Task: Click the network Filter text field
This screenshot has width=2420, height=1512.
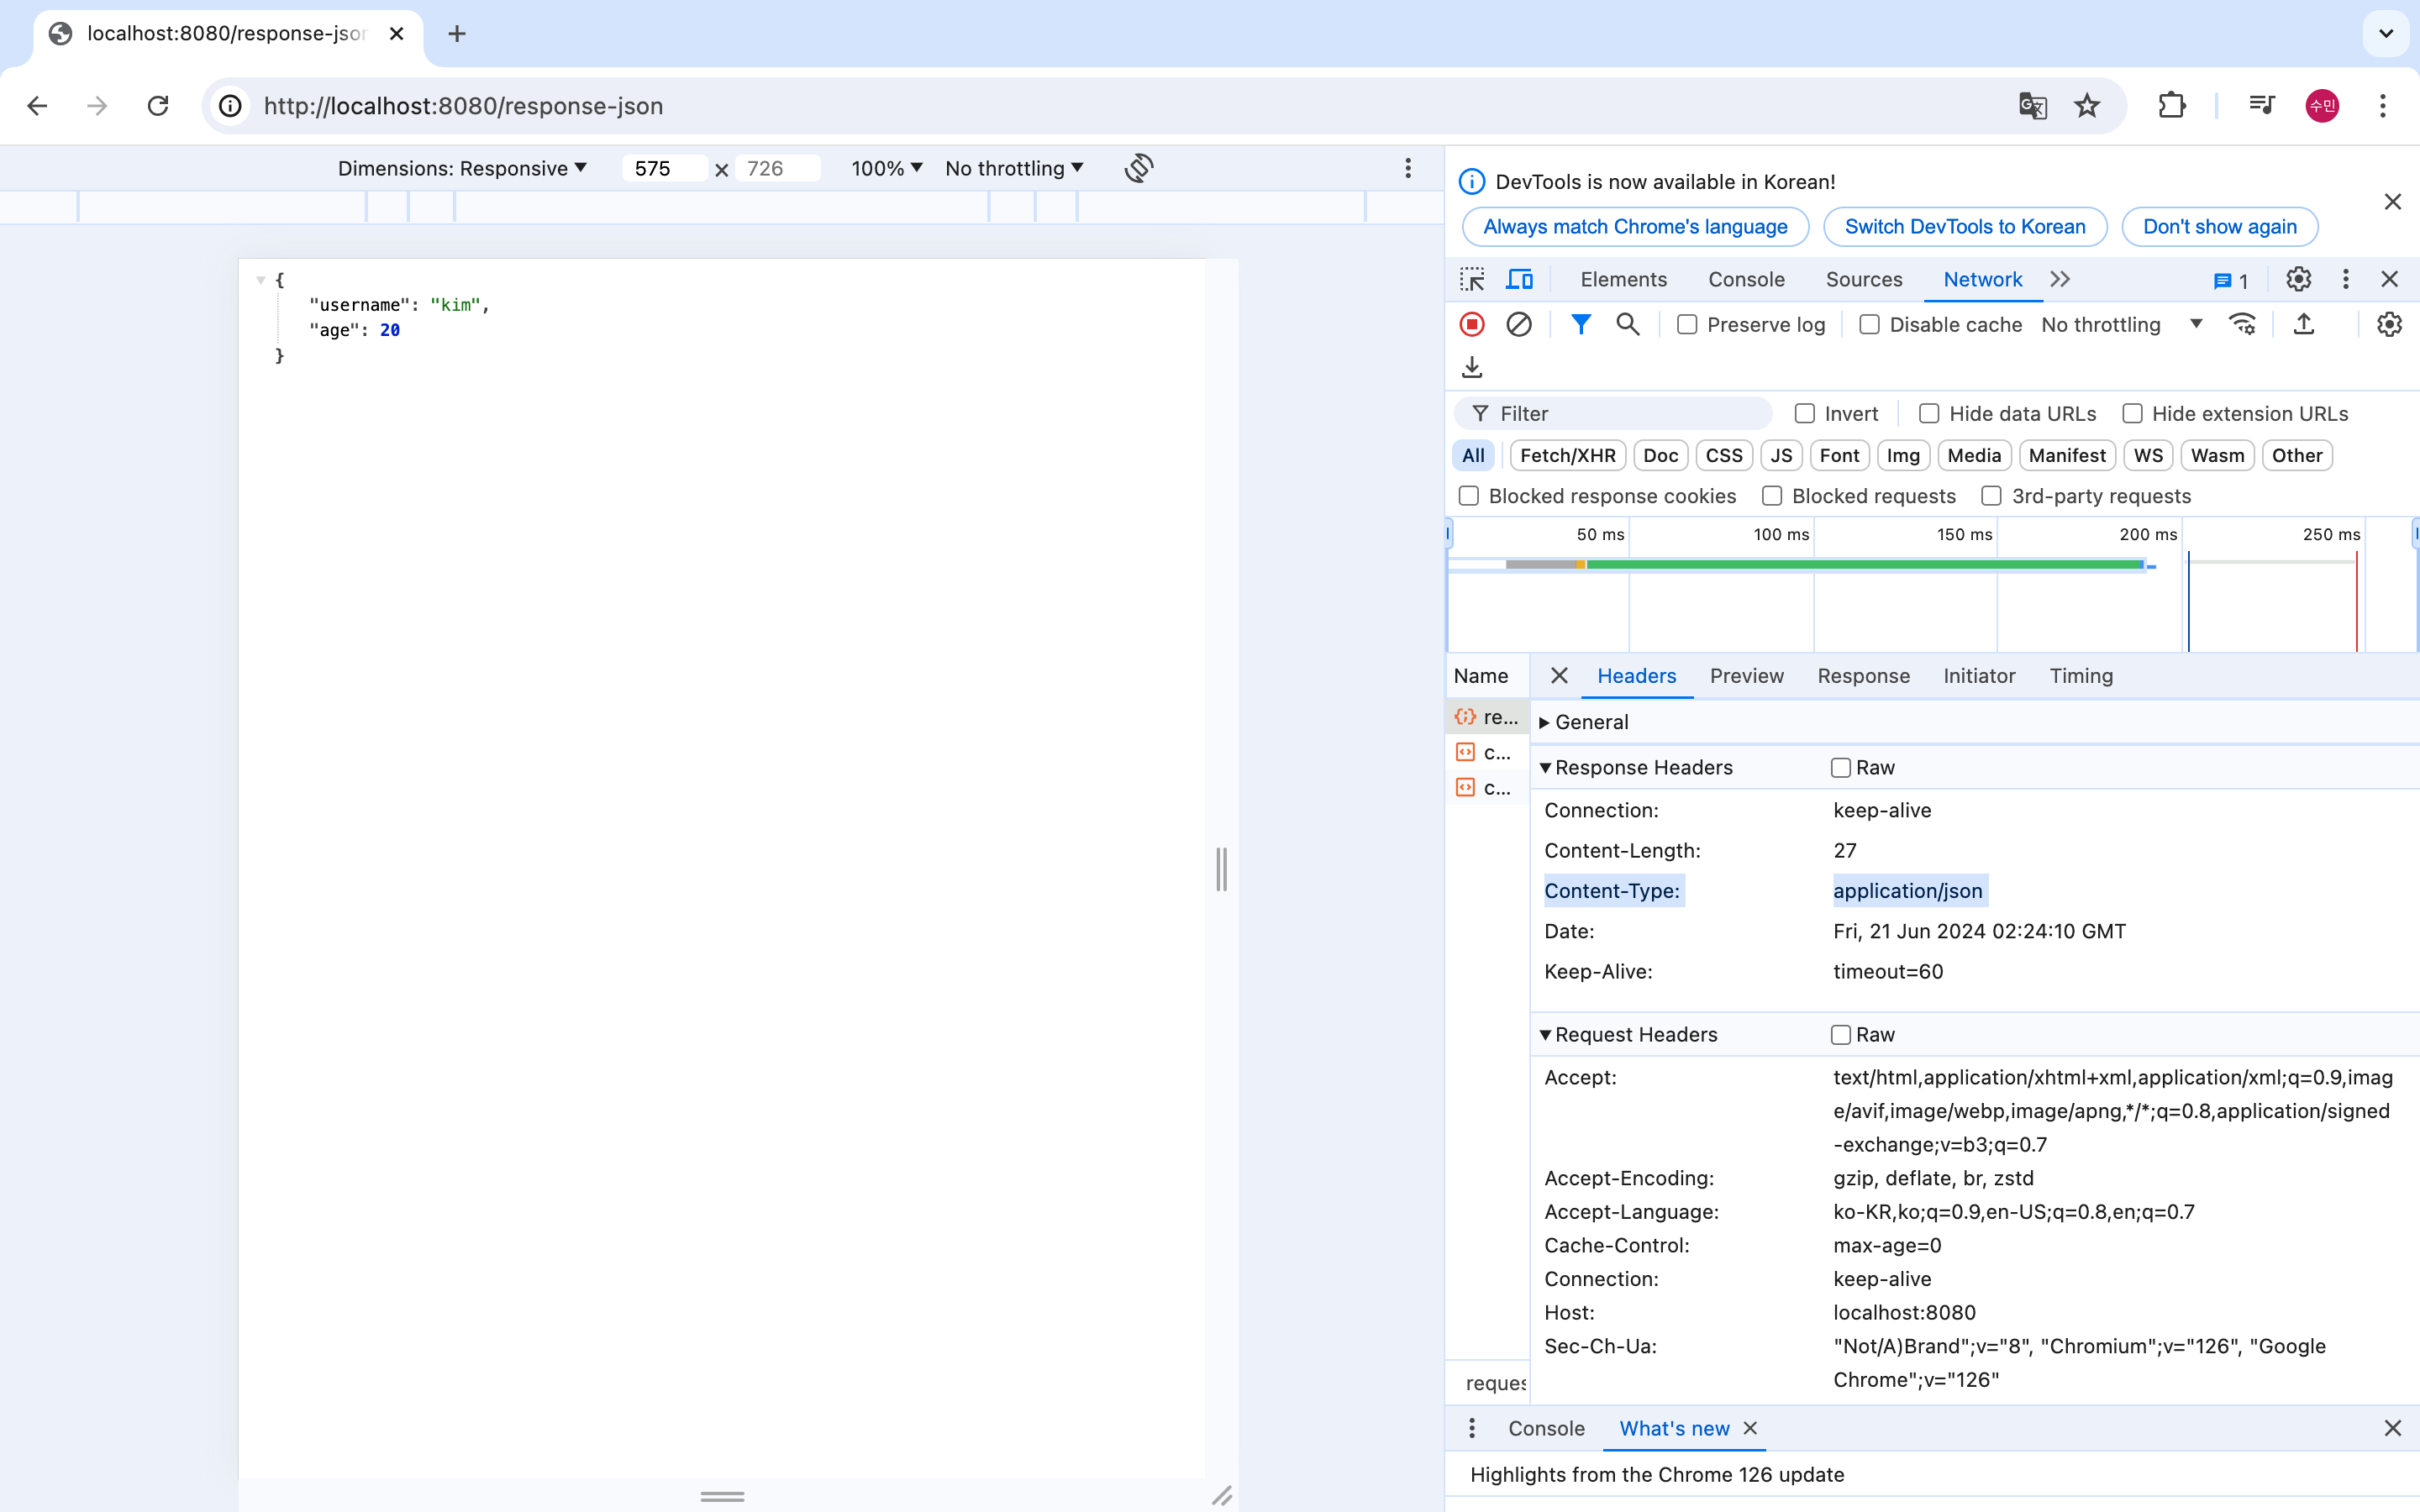Action: tap(1625, 413)
